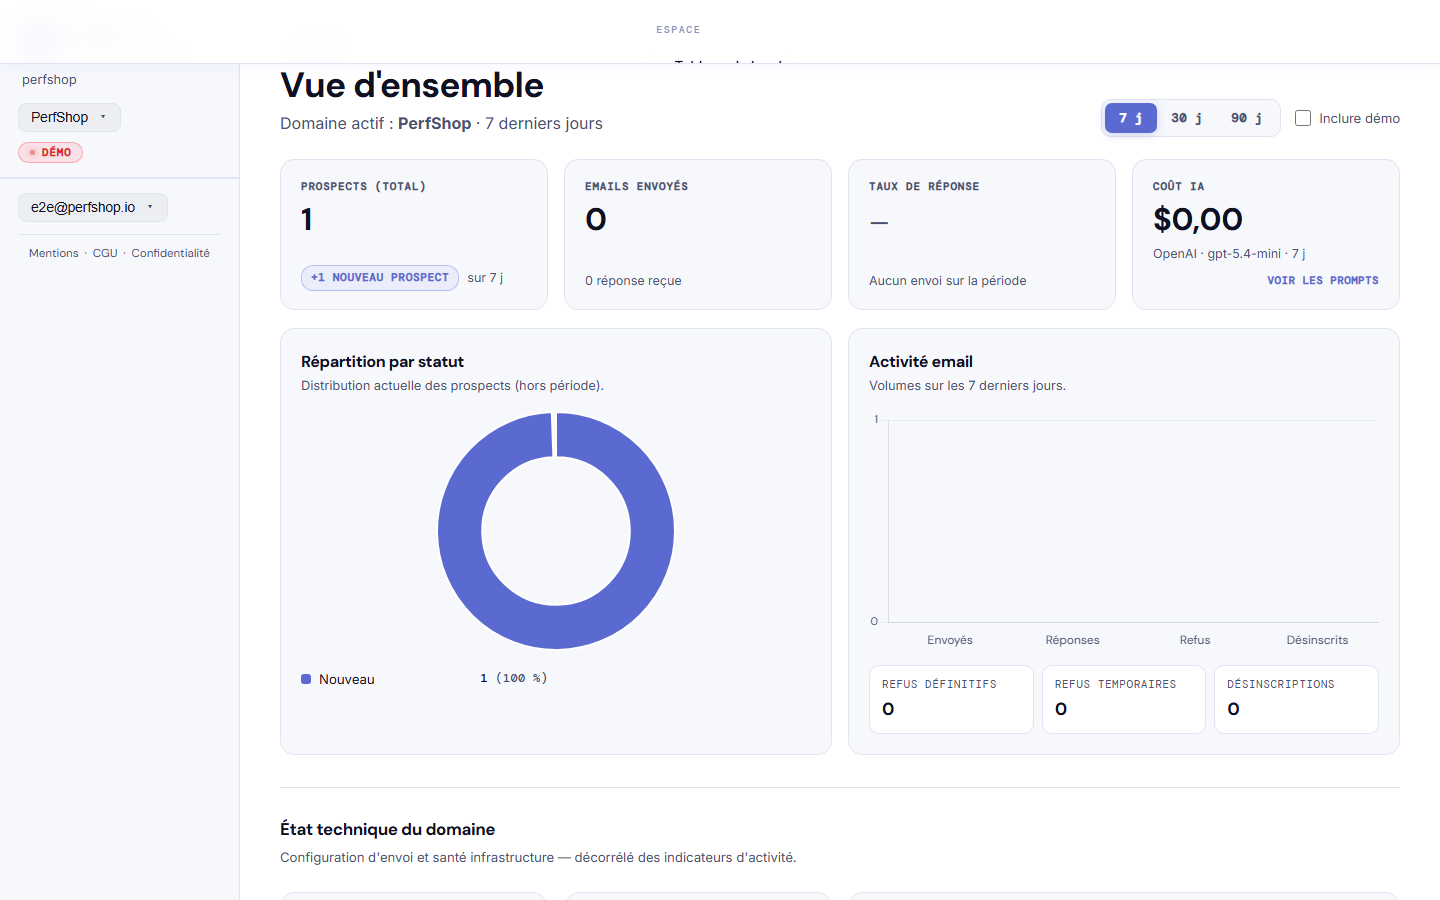
Task: Switch period to 30 j
Action: pos(1187,118)
